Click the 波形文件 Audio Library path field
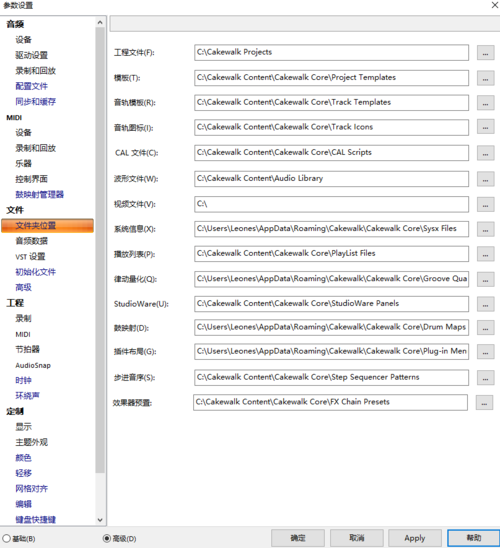 coord(331,179)
